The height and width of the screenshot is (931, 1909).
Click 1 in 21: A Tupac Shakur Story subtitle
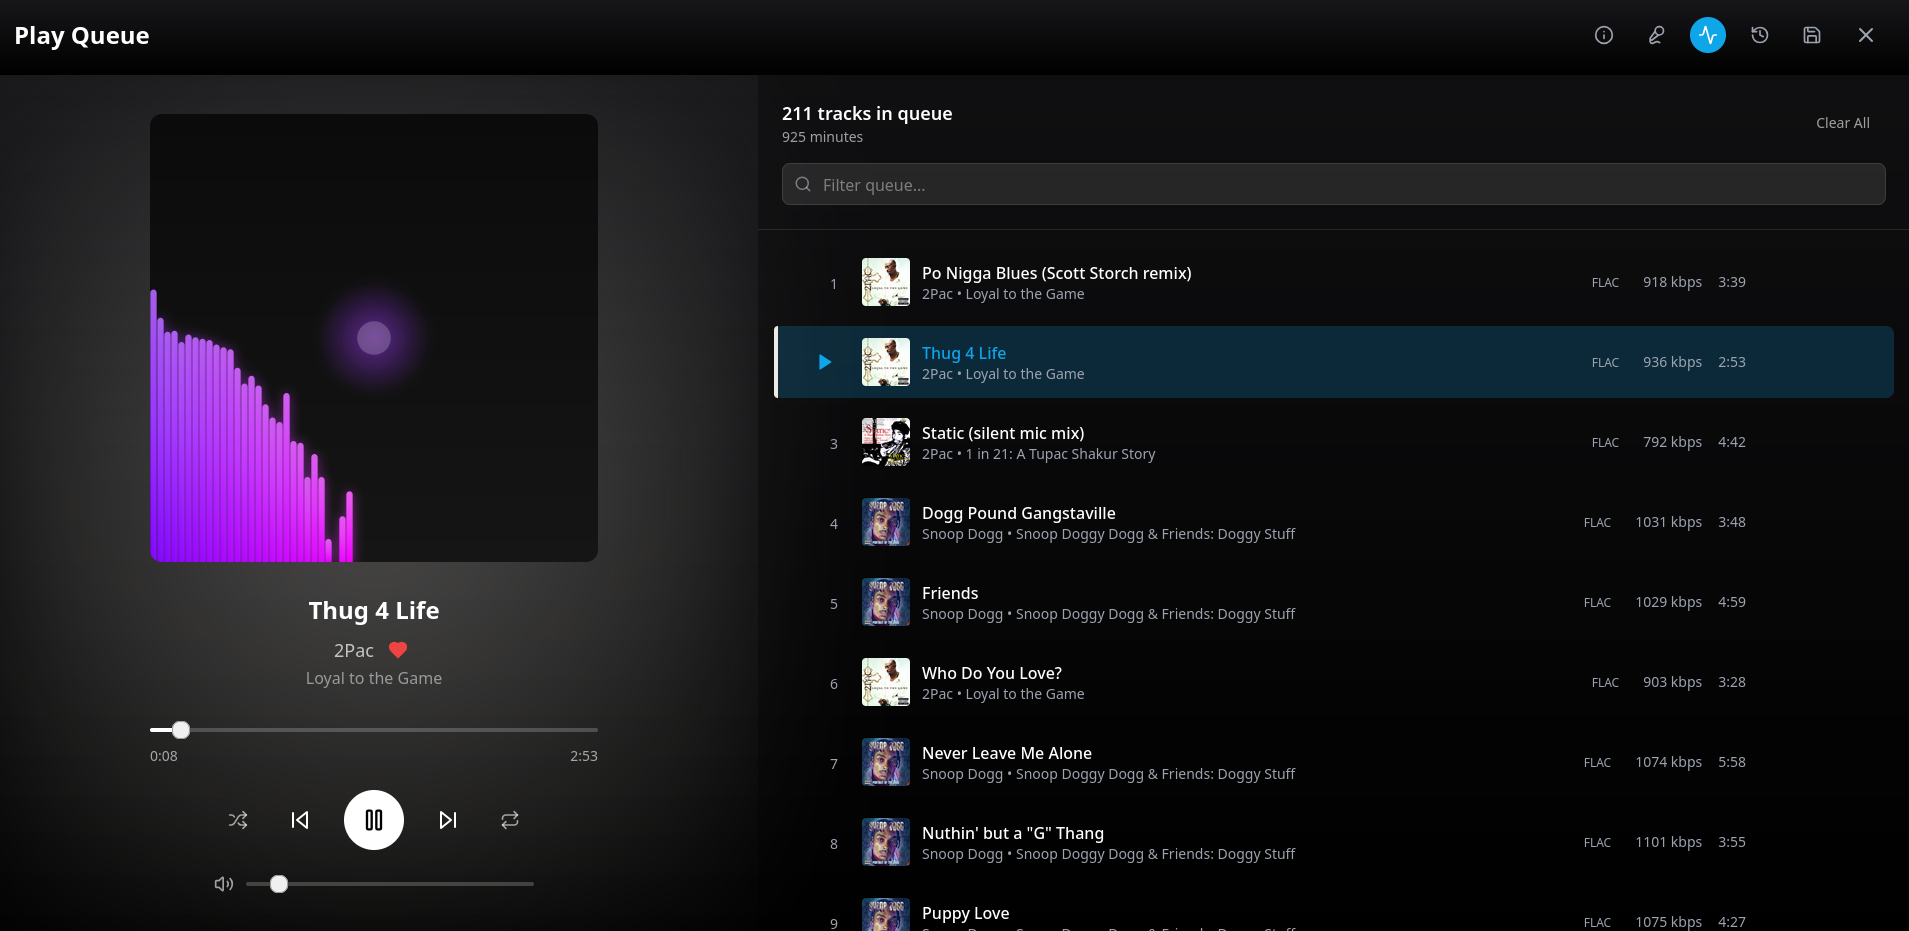[x=1060, y=454]
